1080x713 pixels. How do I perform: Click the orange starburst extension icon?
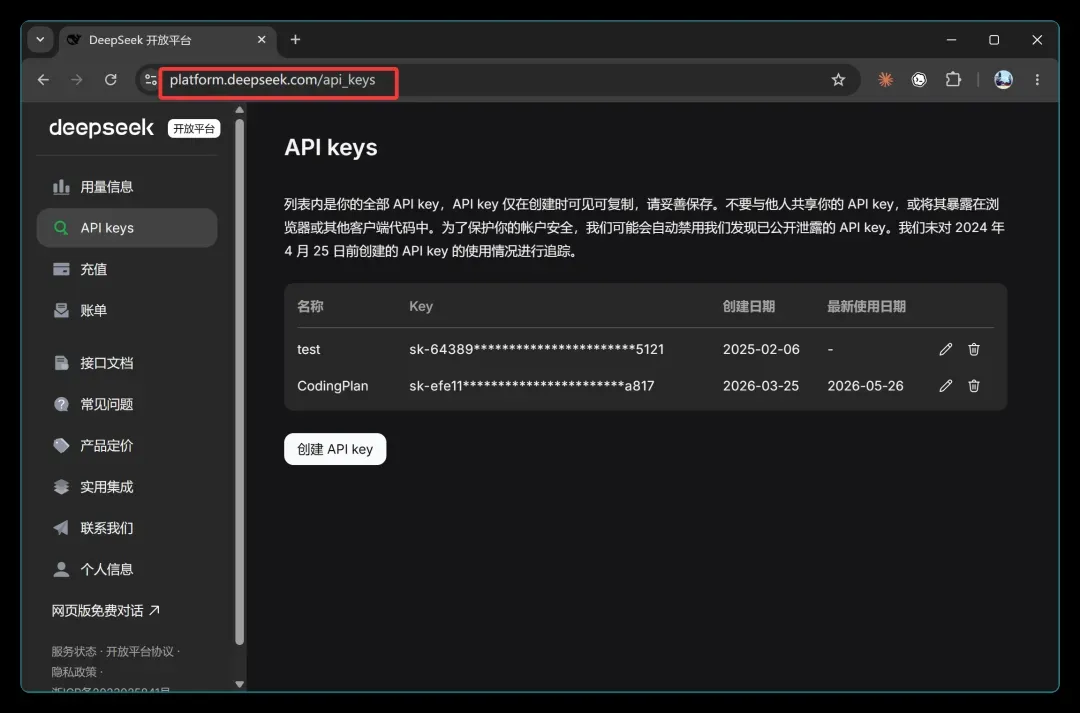886,80
